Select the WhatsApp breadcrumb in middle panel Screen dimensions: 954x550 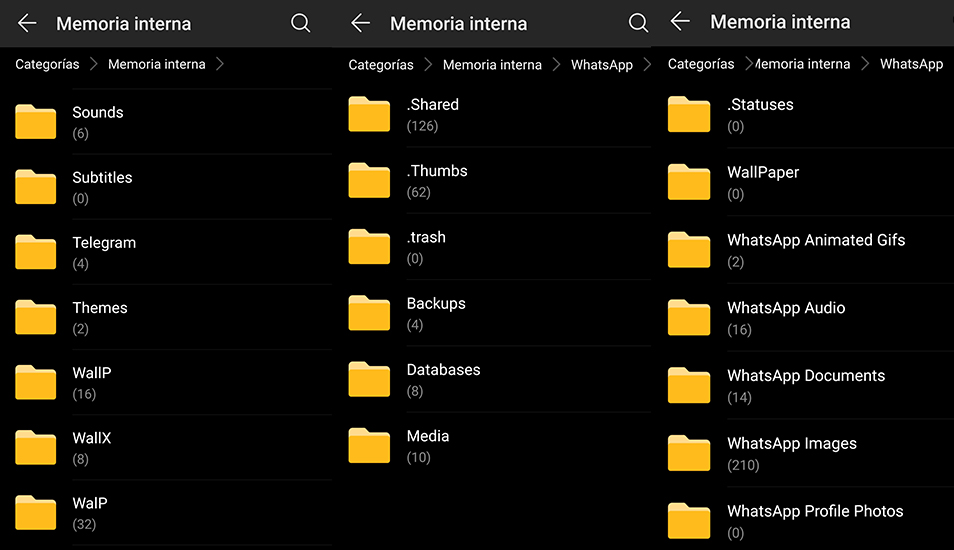point(602,64)
